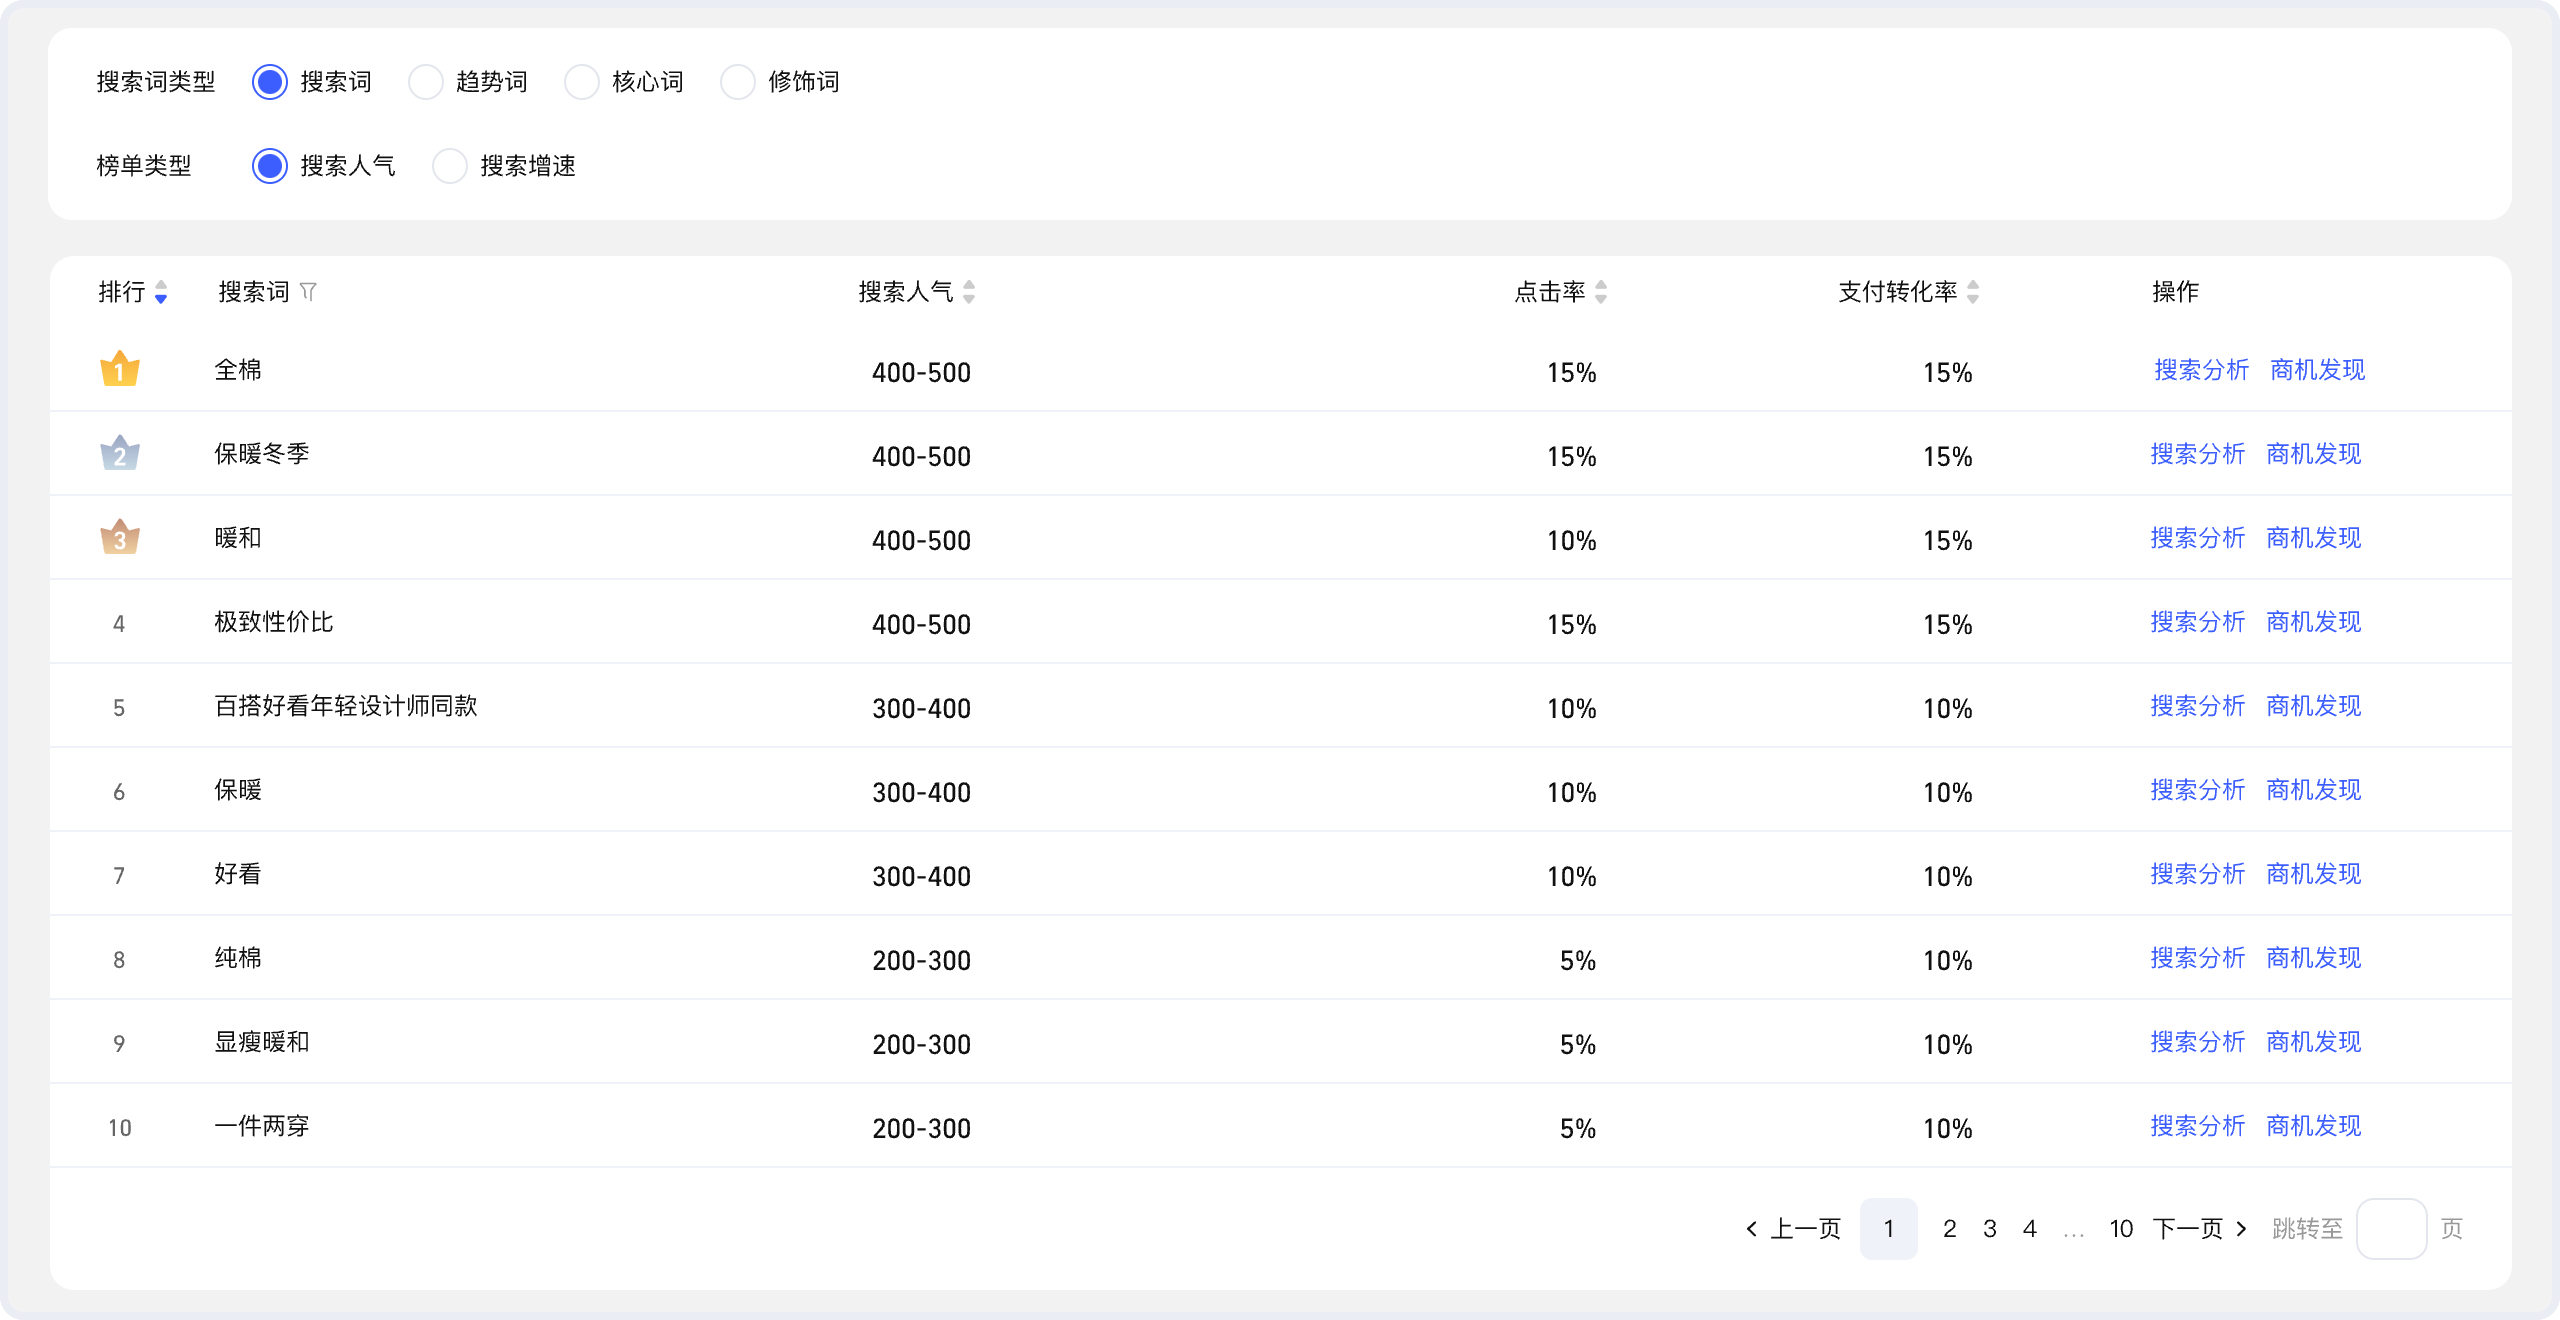Screen dimensions: 2560x1320
Task: Select the 修饰词 radio option
Action: click(x=738, y=82)
